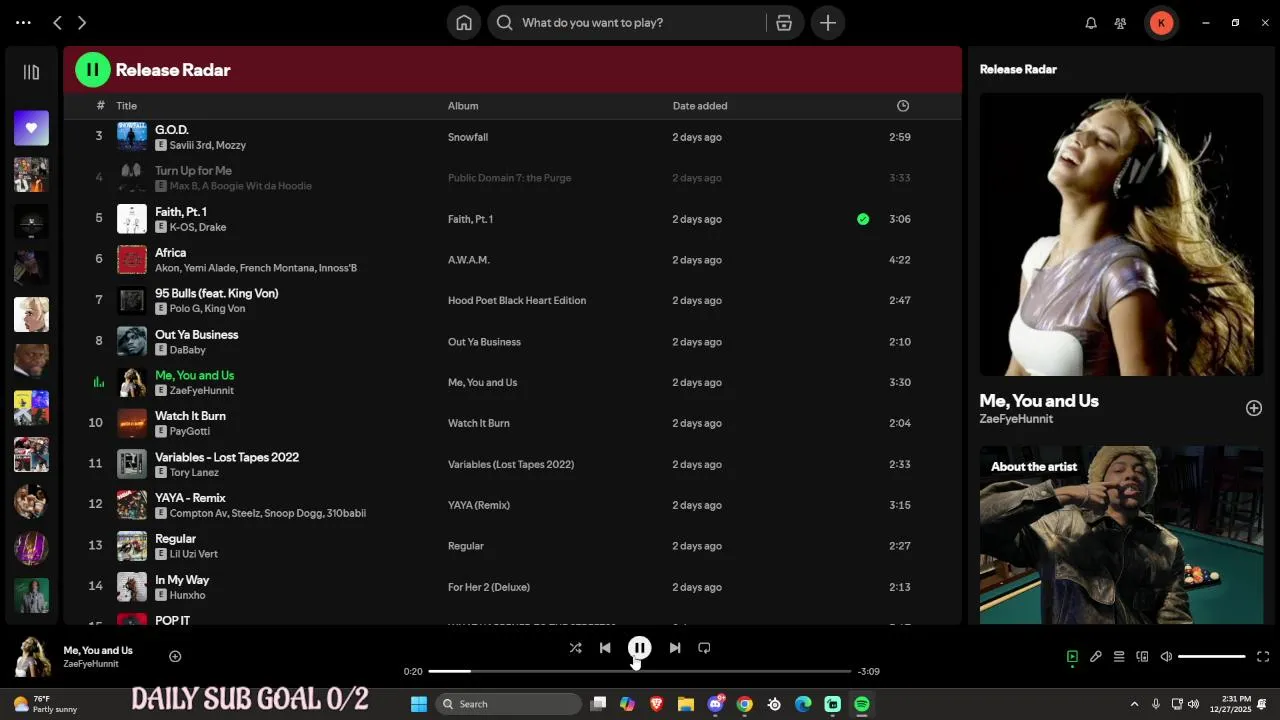Click the Create plus button at top
Viewport: 1280px width, 720px height.
point(828,23)
